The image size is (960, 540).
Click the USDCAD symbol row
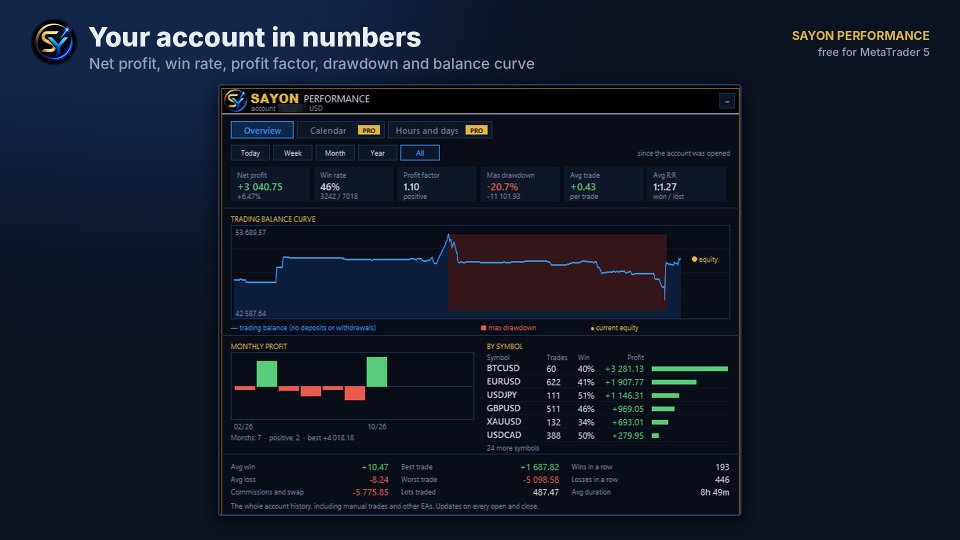(607, 436)
